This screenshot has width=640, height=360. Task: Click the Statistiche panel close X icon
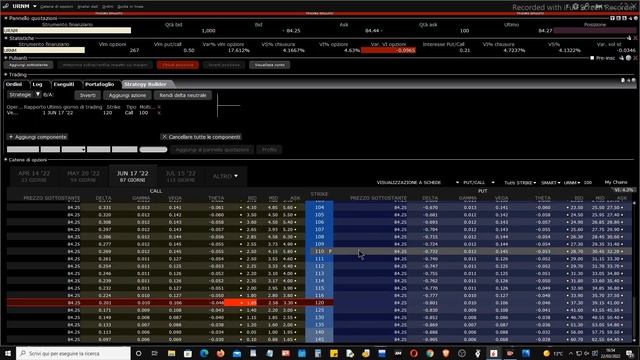[x=635, y=38]
